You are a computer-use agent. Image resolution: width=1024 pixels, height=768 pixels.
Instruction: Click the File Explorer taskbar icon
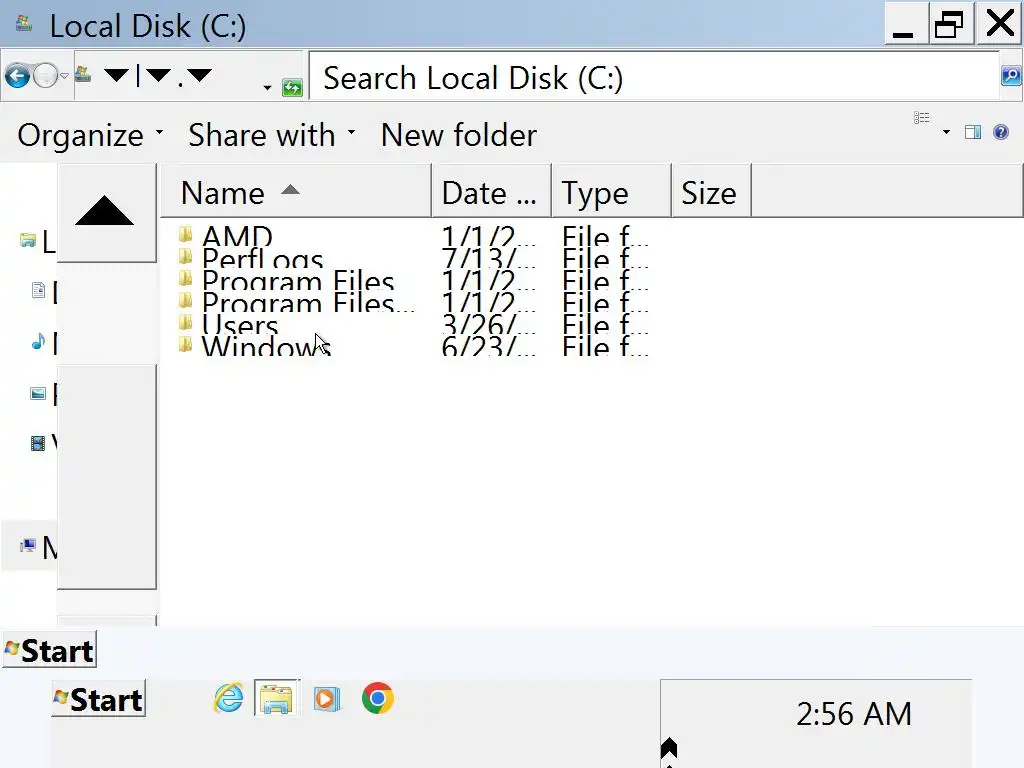click(x=276, y=699)
